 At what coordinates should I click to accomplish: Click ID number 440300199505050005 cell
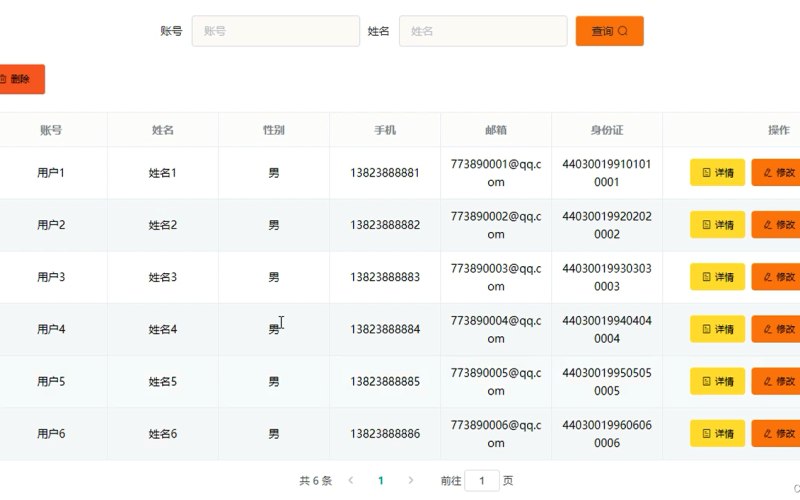607,381
